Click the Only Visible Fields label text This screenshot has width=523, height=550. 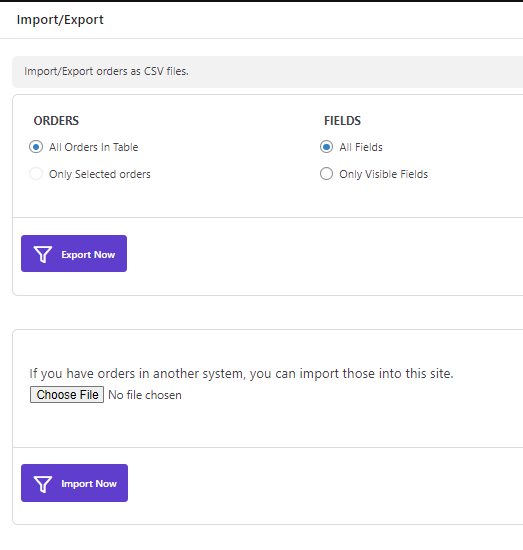pyautogui.click(x=384, y=174)
